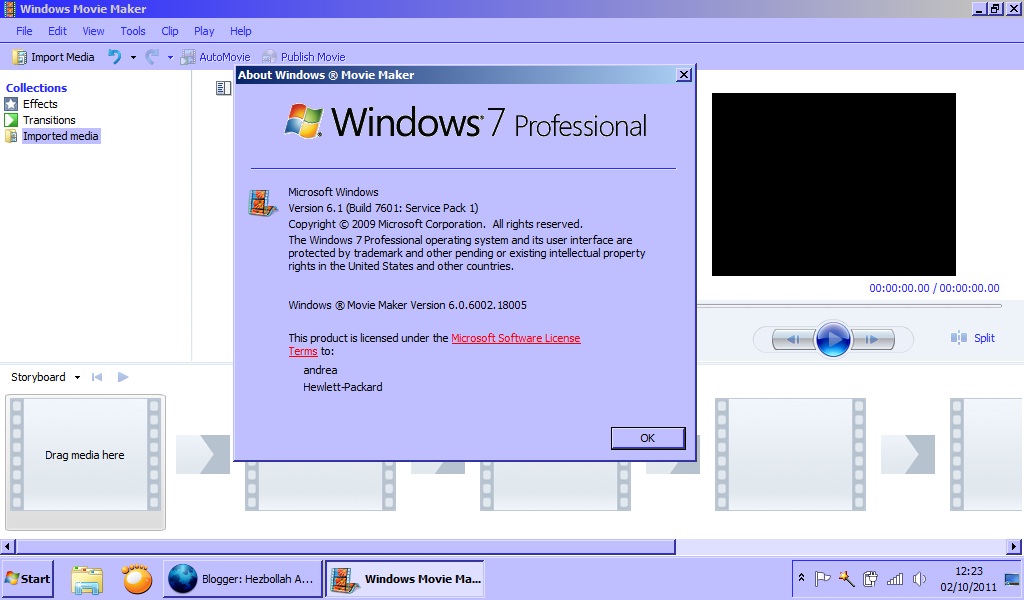
Task: Click the Show desktop icon at taskbar end
Action: 1012,578
